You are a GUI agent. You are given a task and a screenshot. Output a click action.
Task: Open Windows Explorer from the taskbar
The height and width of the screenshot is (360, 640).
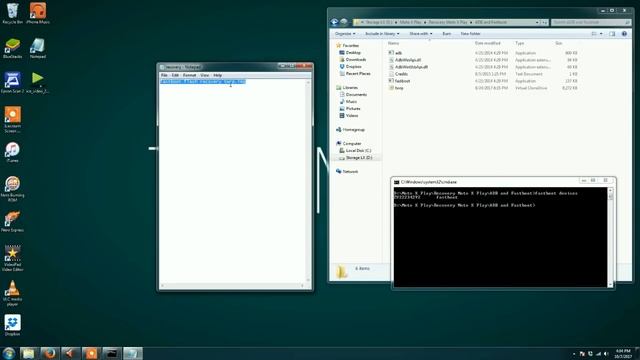click(x=28, y=353)
